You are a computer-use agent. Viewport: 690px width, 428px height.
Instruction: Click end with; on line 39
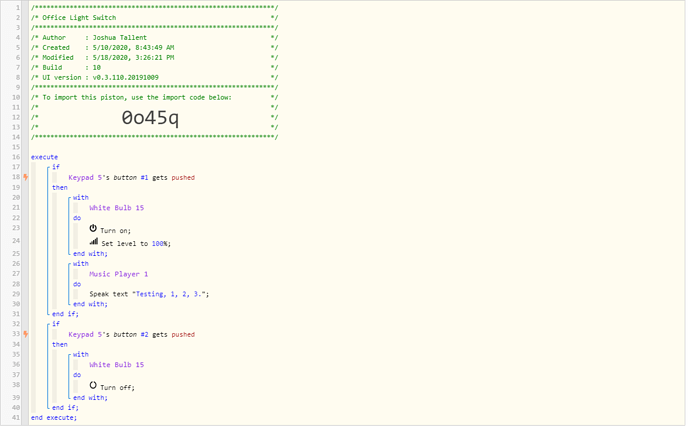coord(90,398)
